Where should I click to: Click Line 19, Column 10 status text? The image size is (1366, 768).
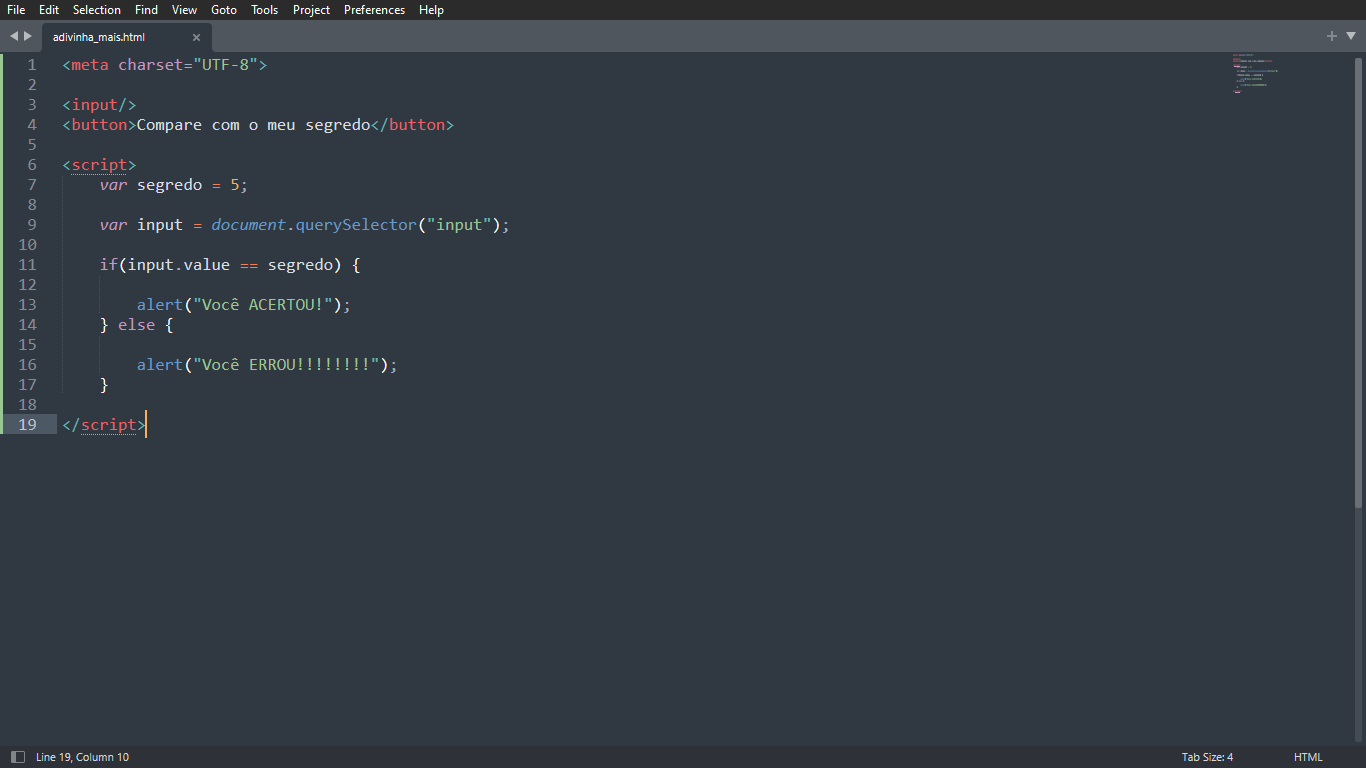82,757
